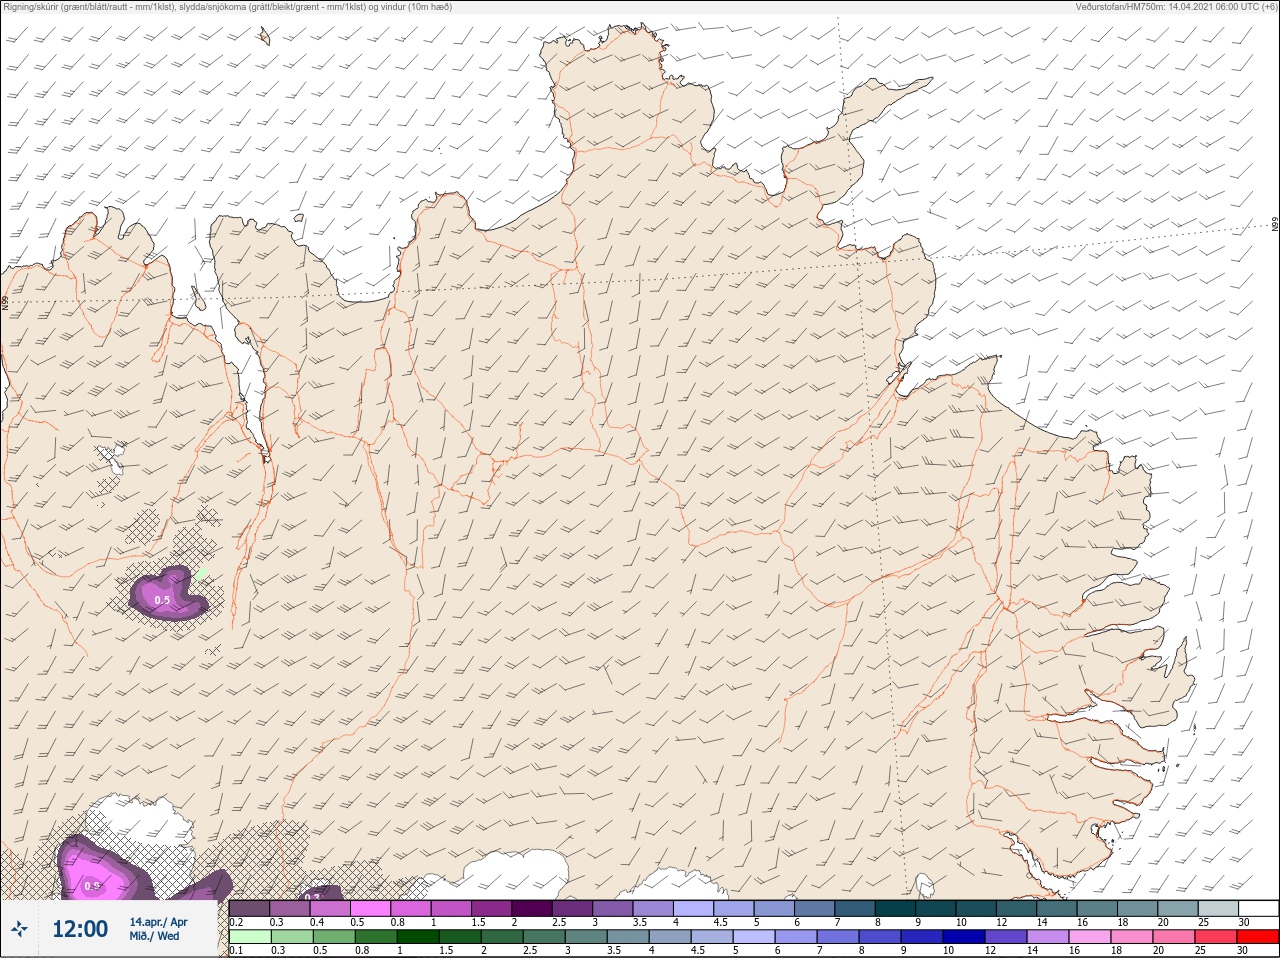The image size is (1280, 958).
Task: Click the 30 value under the lower legend row
Action: [x=1243, y=950]
